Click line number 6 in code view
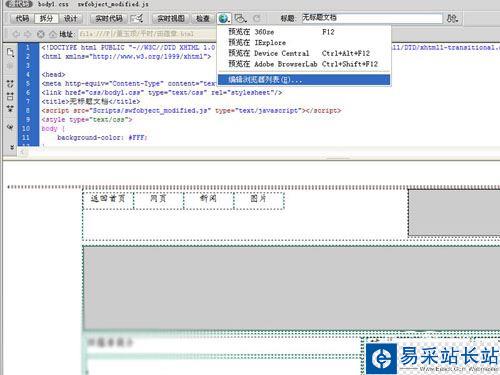500x375 pixels. pyautogui.click(x=28, y=92)
